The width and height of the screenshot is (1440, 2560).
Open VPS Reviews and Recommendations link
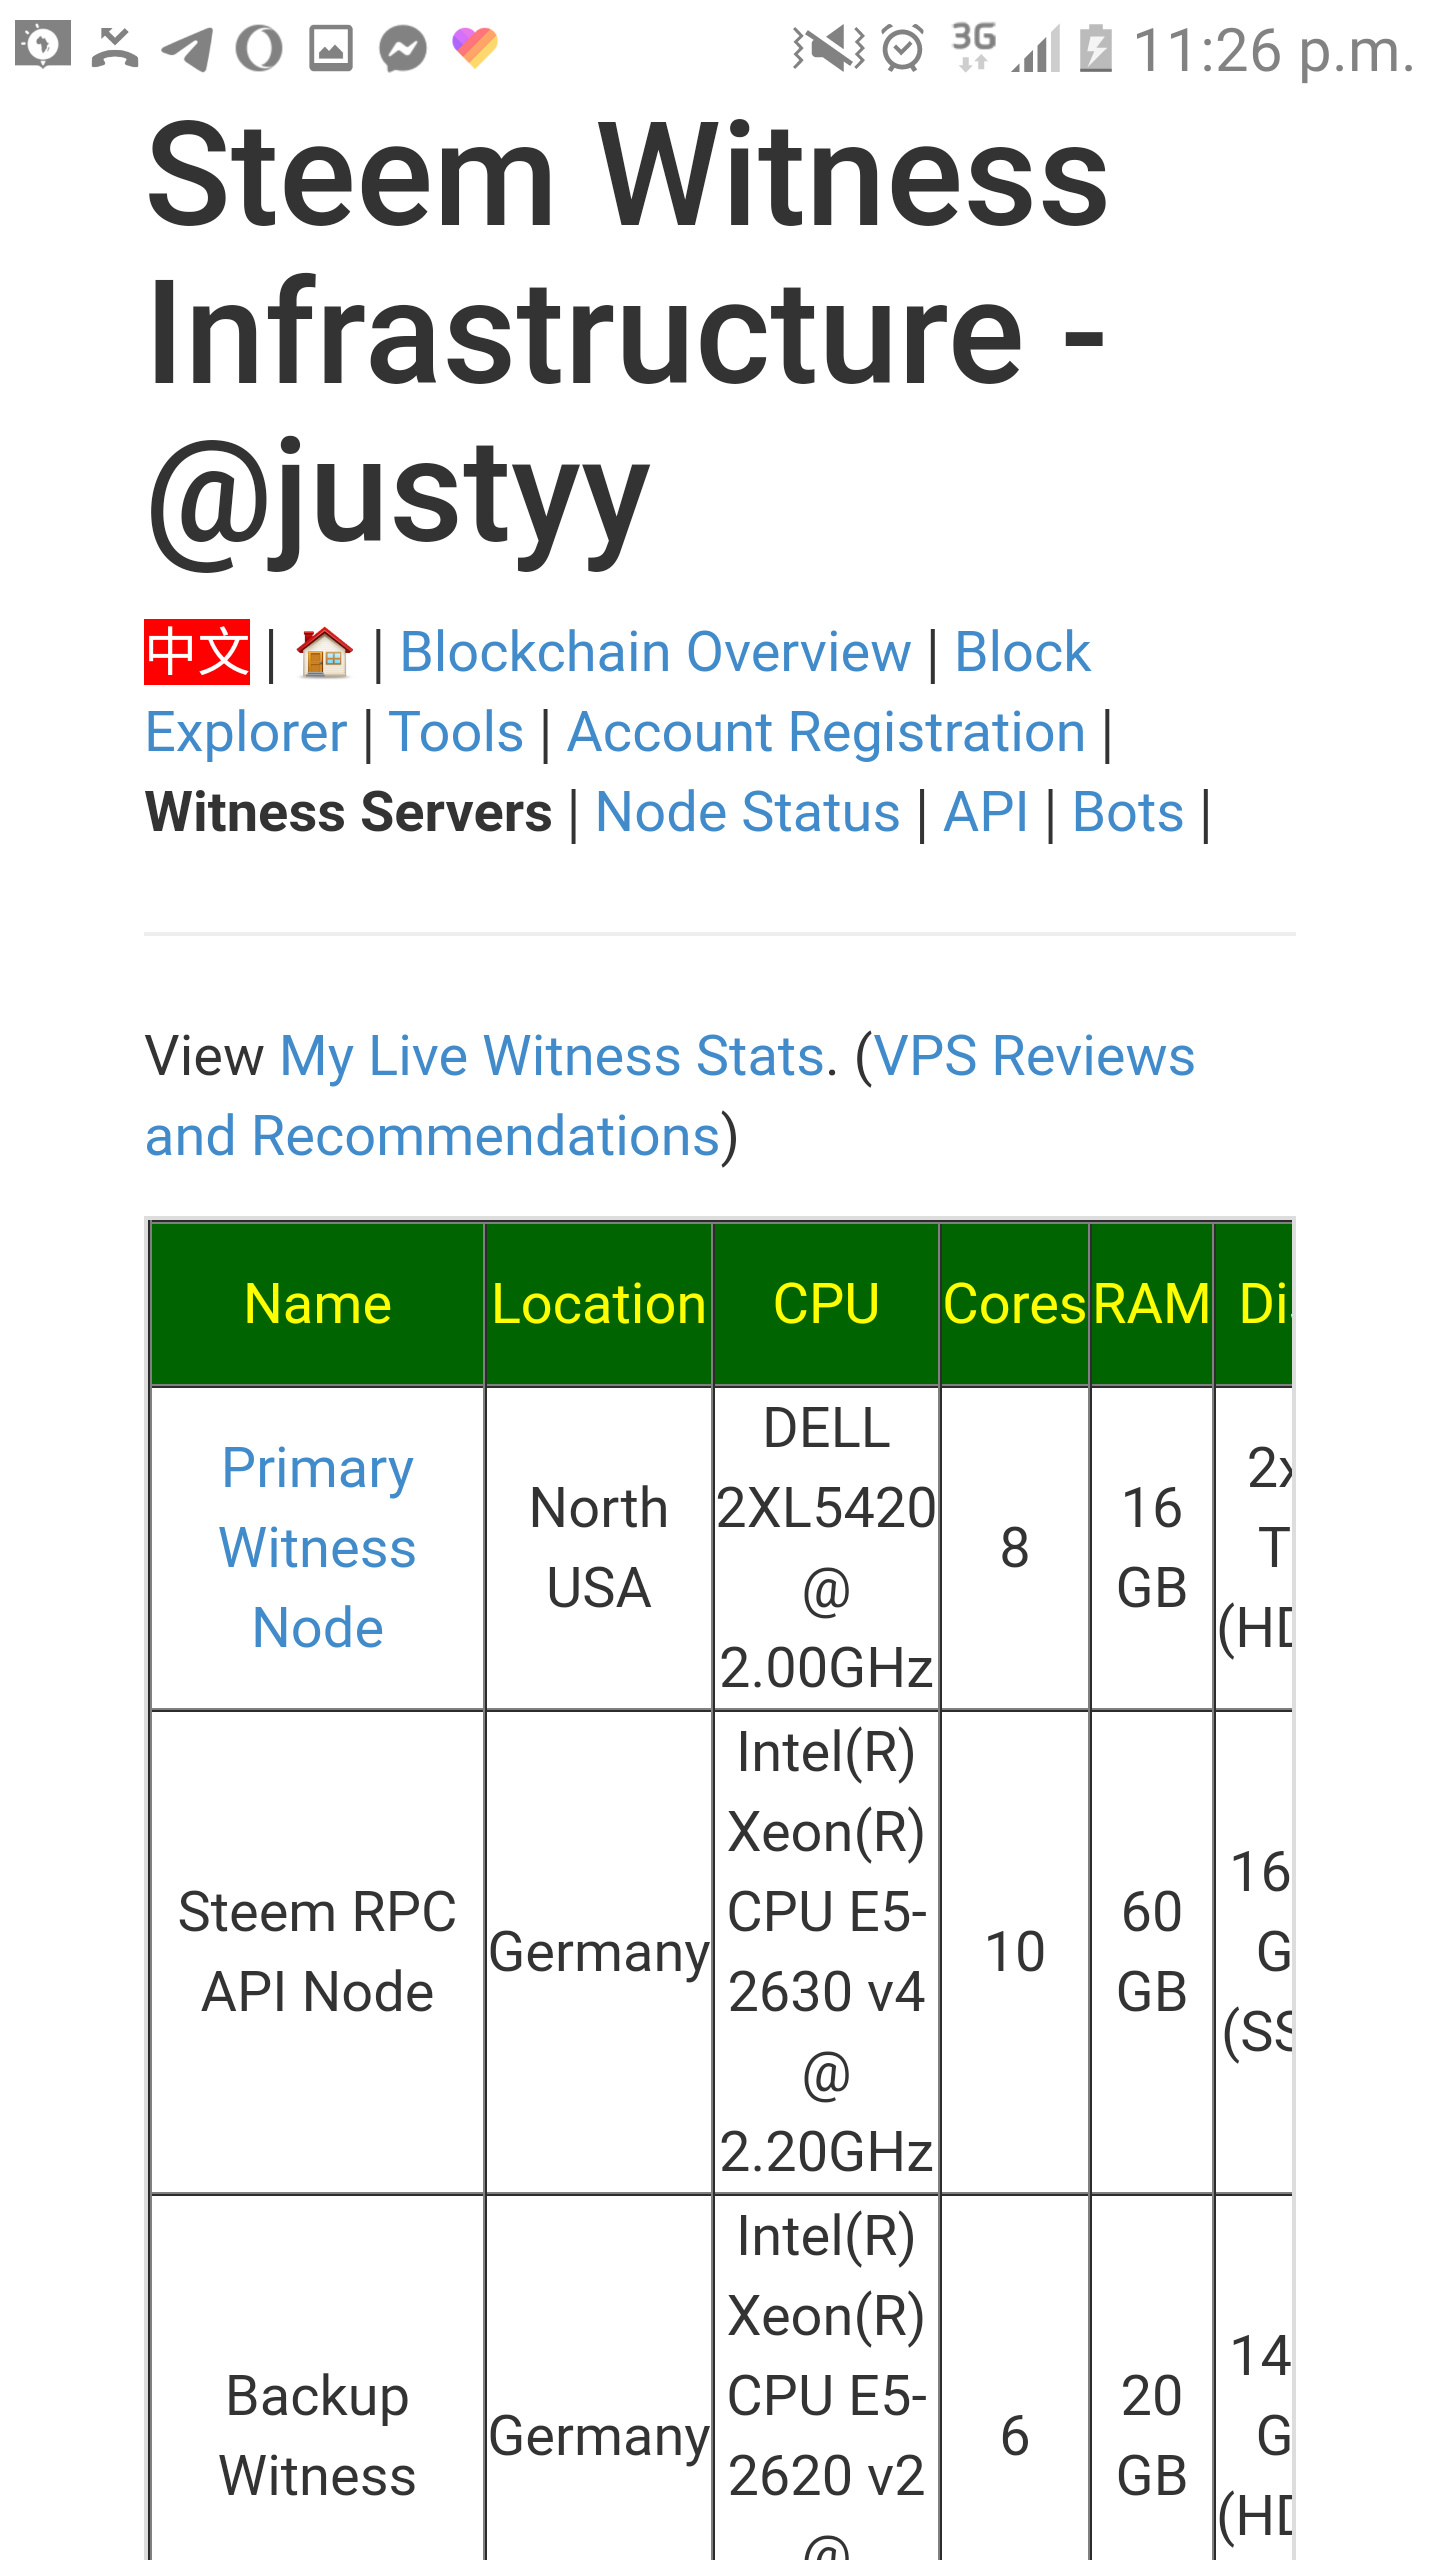(x=670, y=1096)
